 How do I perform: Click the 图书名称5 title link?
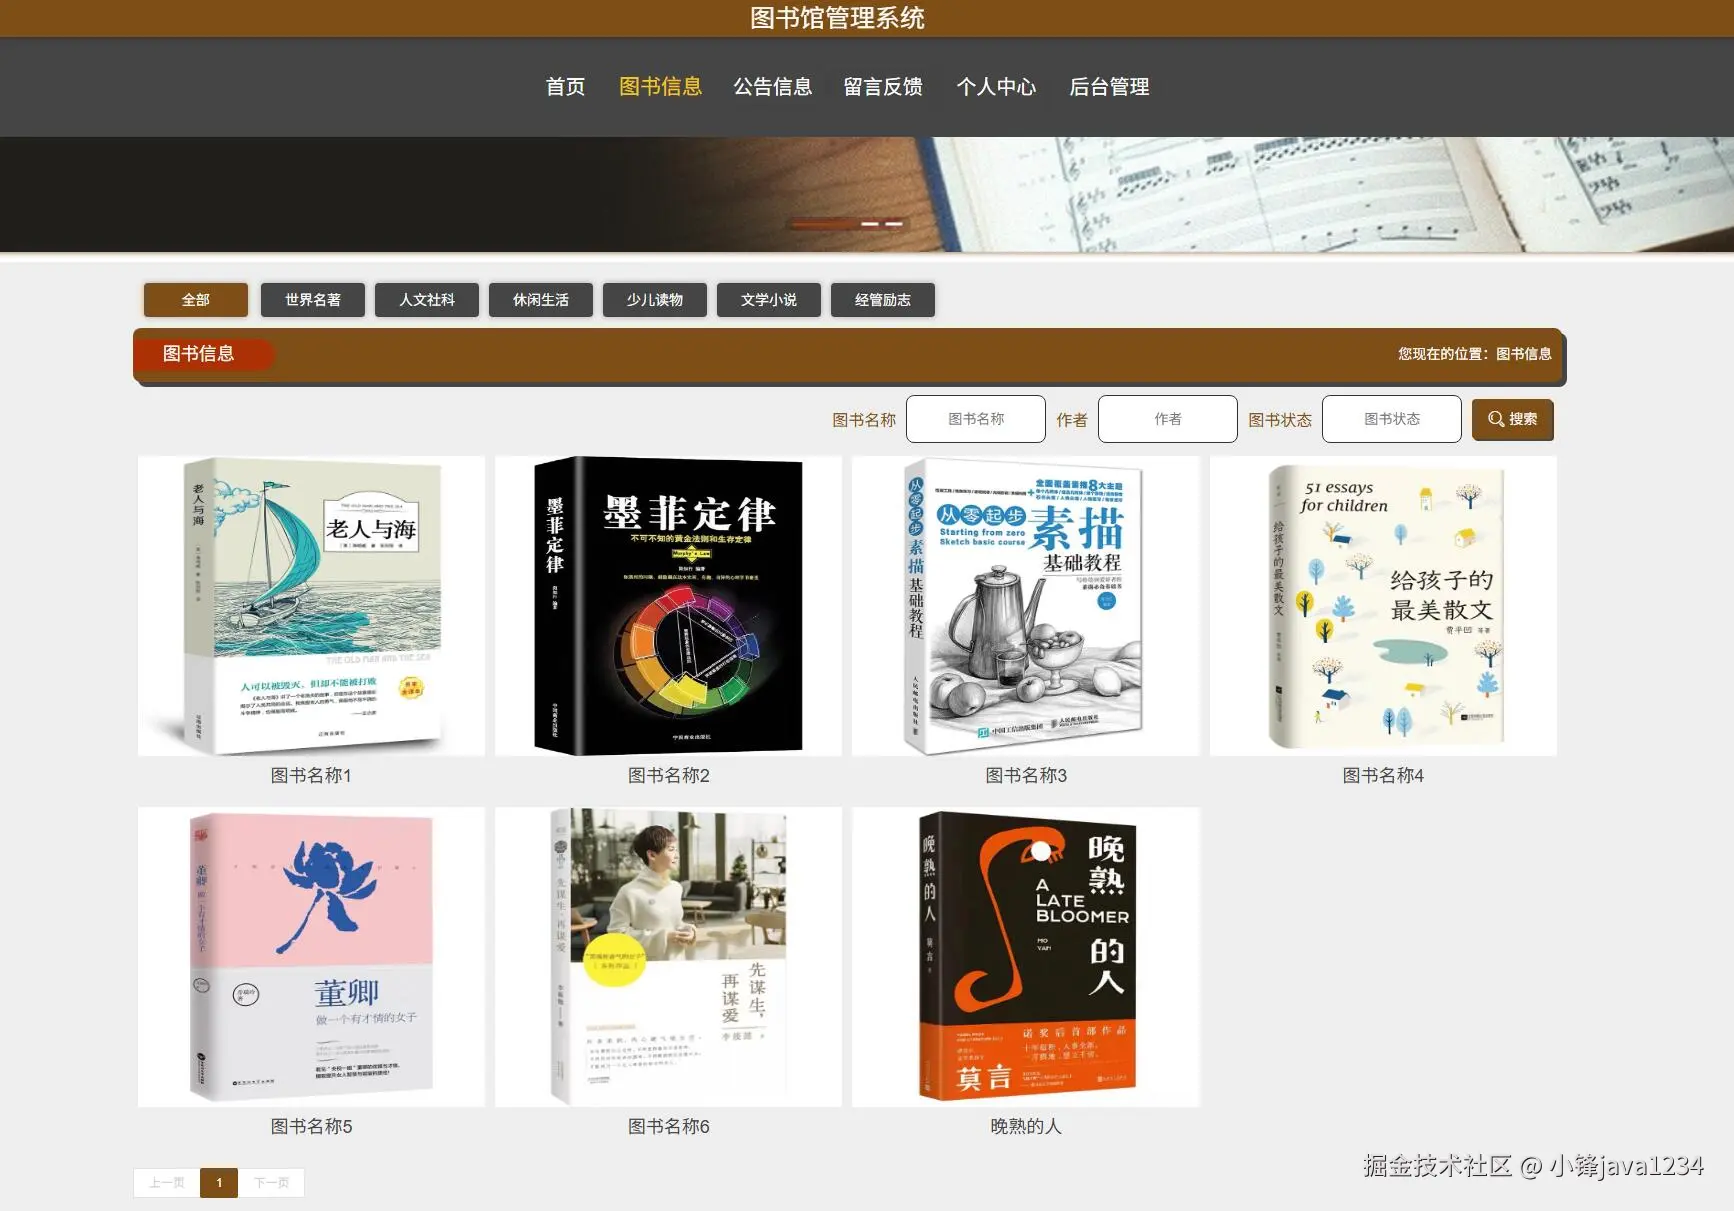click(311, 1127)
